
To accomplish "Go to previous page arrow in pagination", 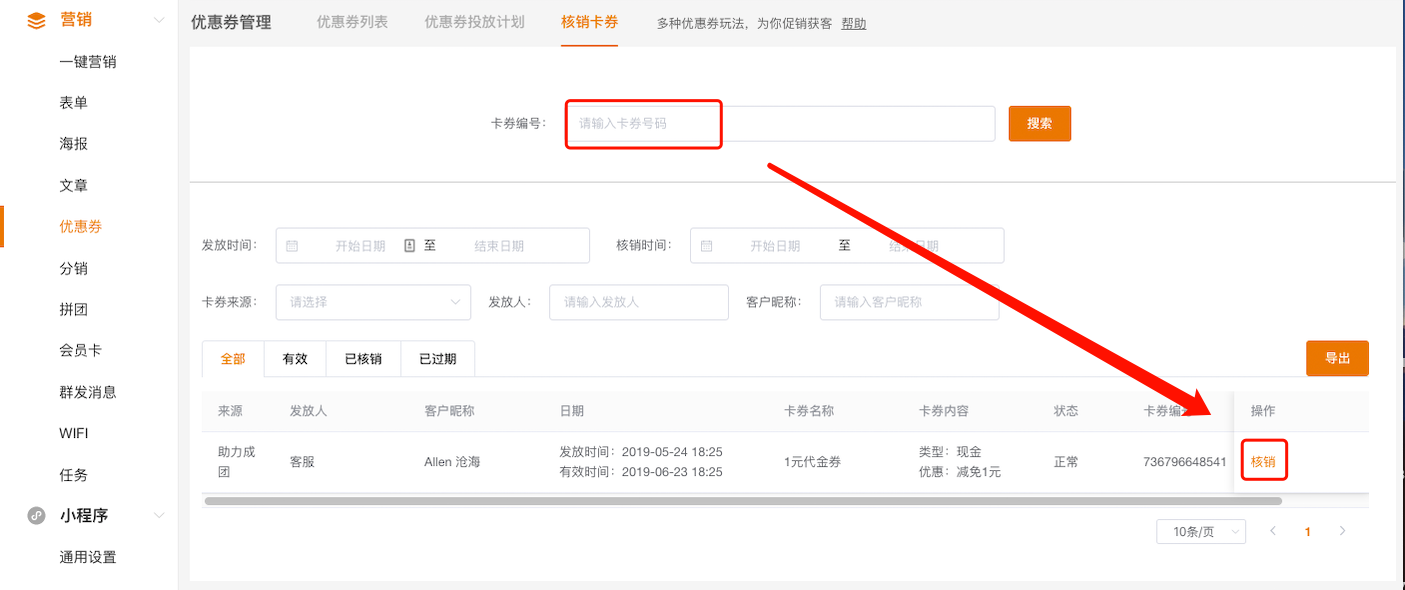I will pyautogui.click(x=1273, y=531).
